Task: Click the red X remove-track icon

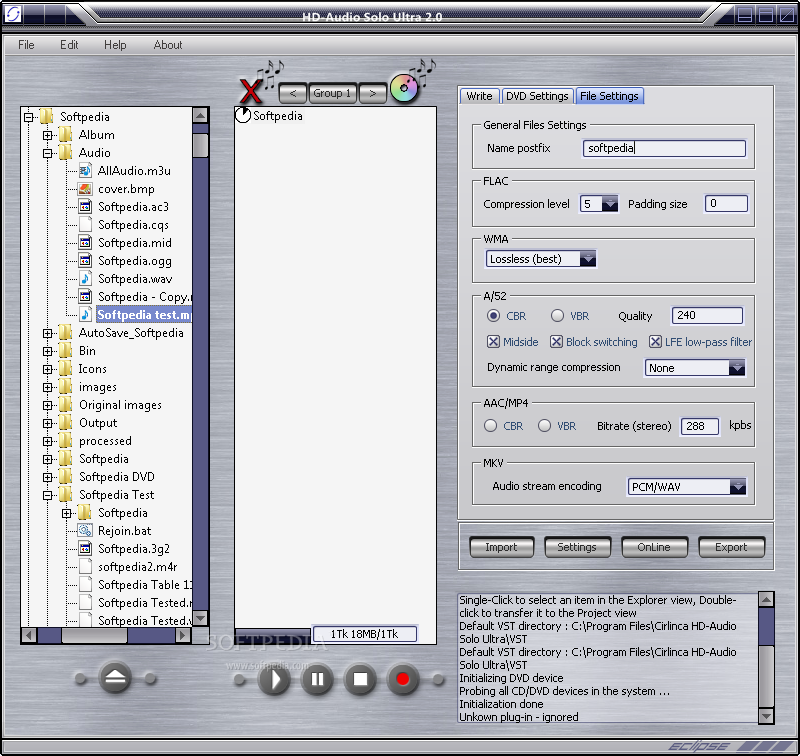Action: [251, 91]
